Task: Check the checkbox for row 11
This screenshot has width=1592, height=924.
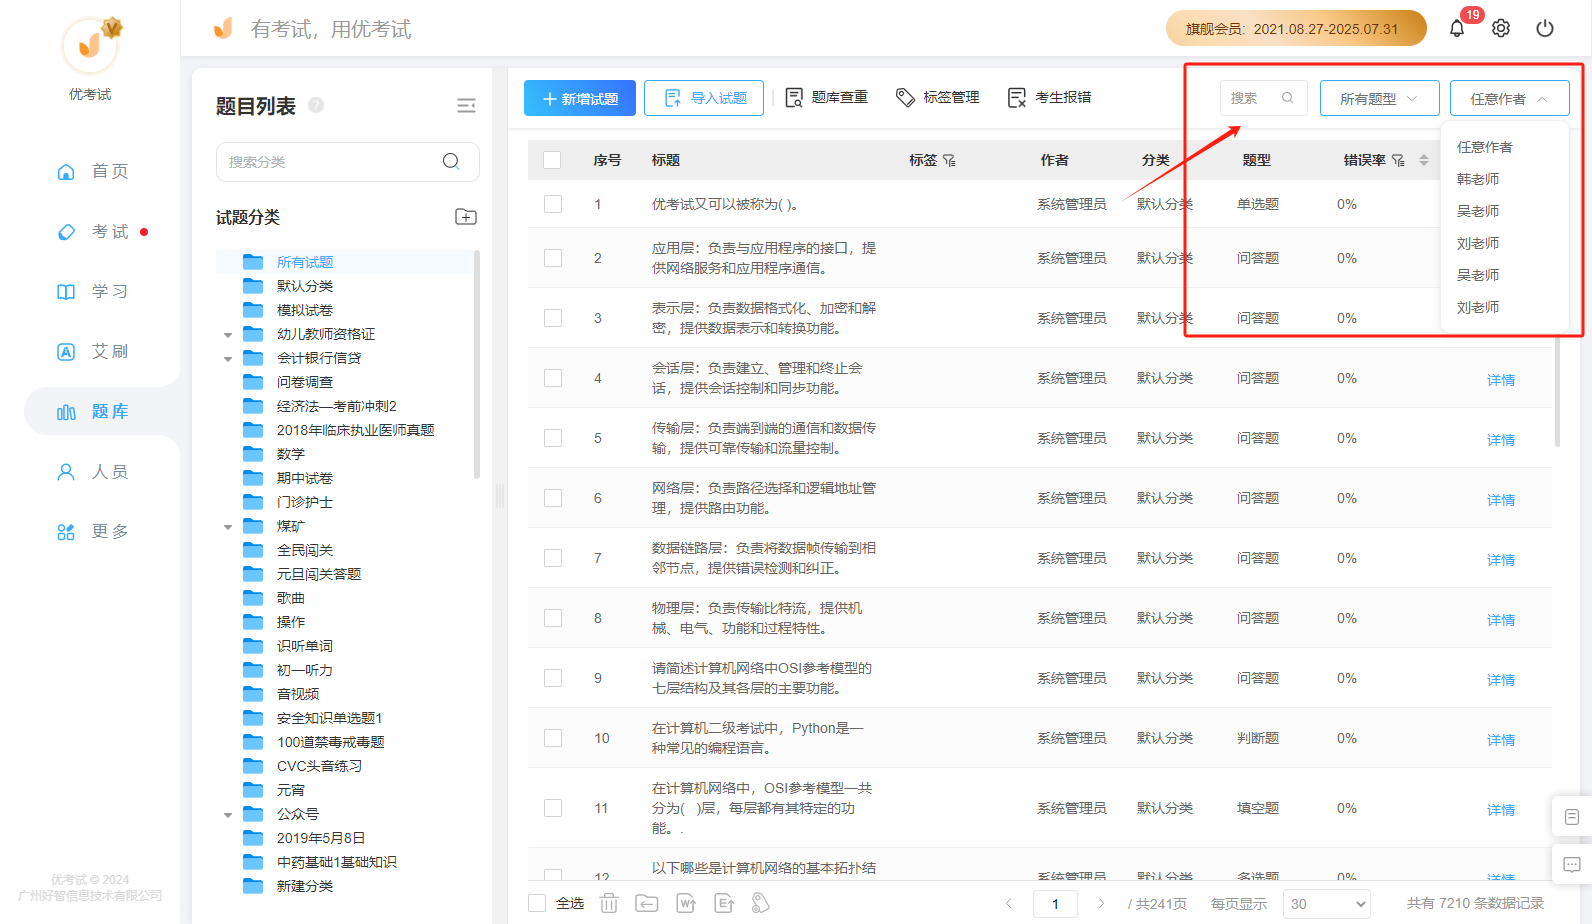Action: (x=553, y=808)
